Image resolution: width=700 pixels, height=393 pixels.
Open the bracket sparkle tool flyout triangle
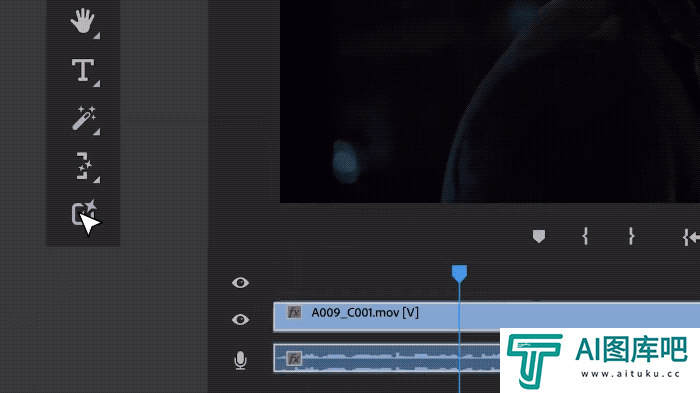[96, 180]
